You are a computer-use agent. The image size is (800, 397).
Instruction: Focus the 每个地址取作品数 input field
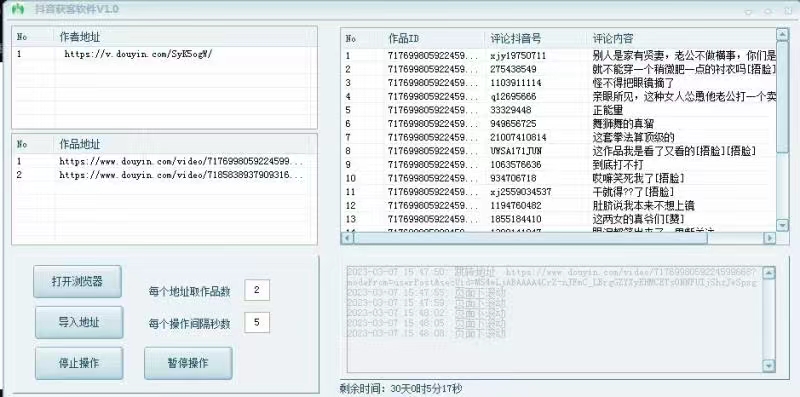[257, 290]
